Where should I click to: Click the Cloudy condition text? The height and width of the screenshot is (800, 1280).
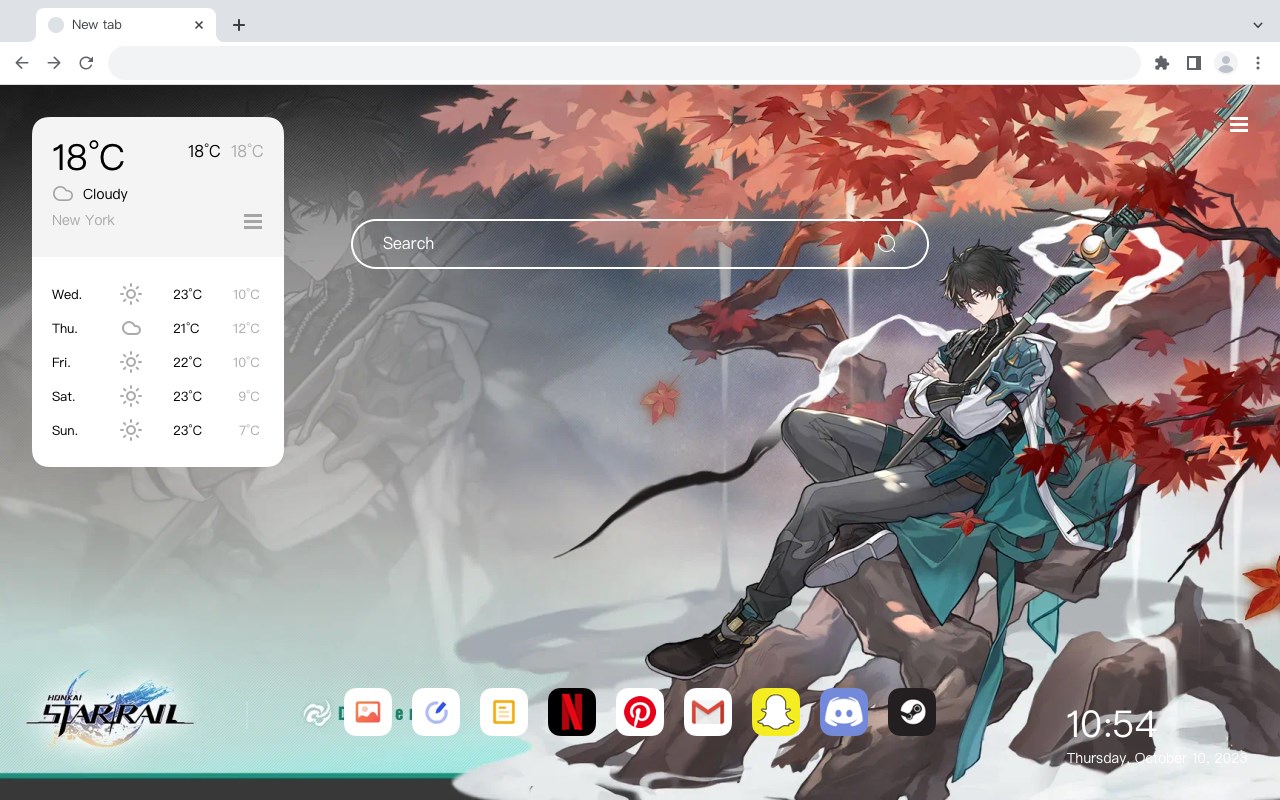pos(105,194)
